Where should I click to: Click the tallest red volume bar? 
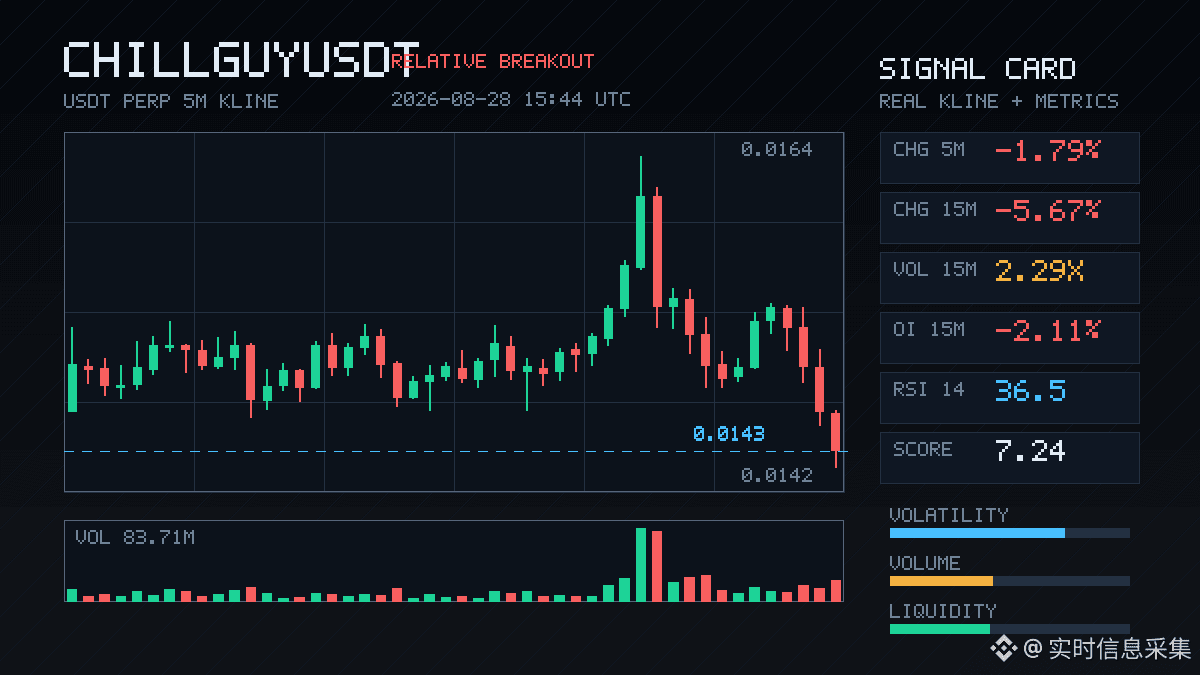(x=657, y=567)
